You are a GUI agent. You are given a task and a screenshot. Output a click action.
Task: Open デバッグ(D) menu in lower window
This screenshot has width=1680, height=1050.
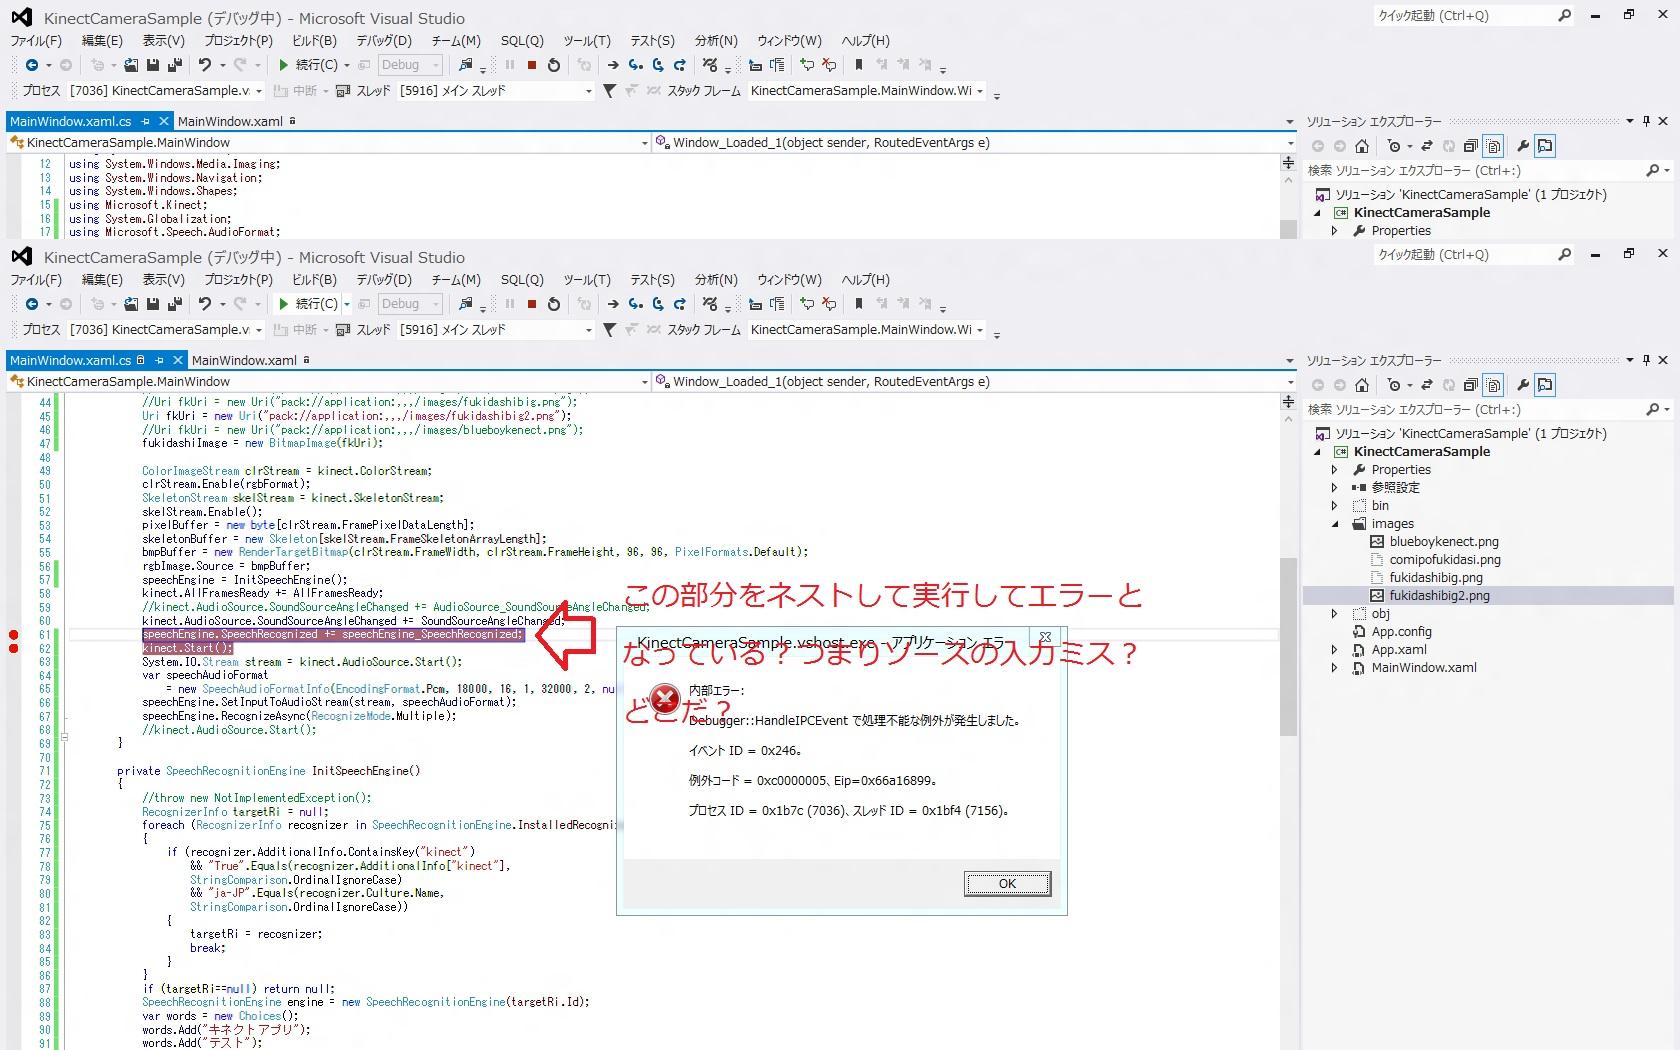384,280
